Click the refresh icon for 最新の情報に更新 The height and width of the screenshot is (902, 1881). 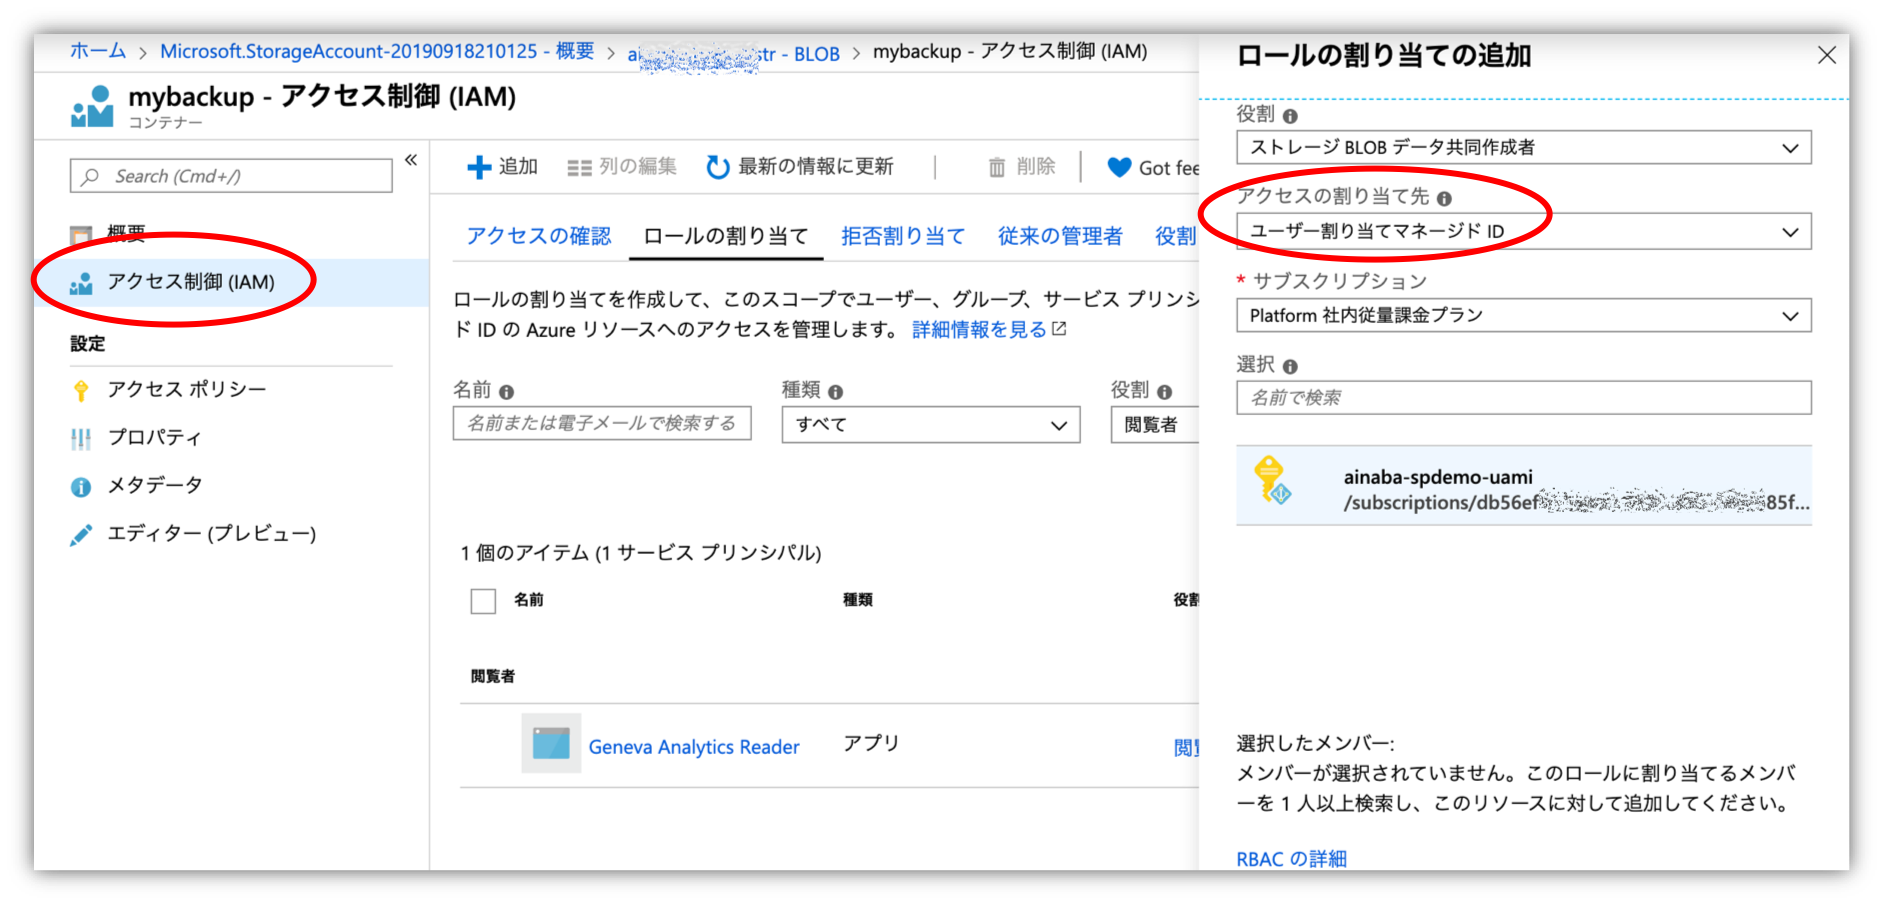pos(717,167)
